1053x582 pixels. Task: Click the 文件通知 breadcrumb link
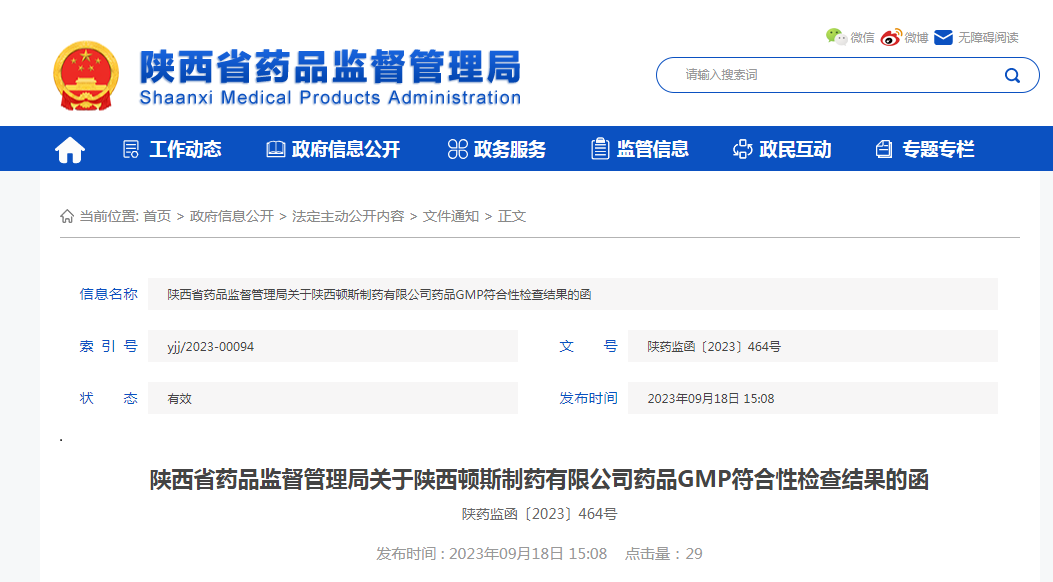(x=451, y=216)
